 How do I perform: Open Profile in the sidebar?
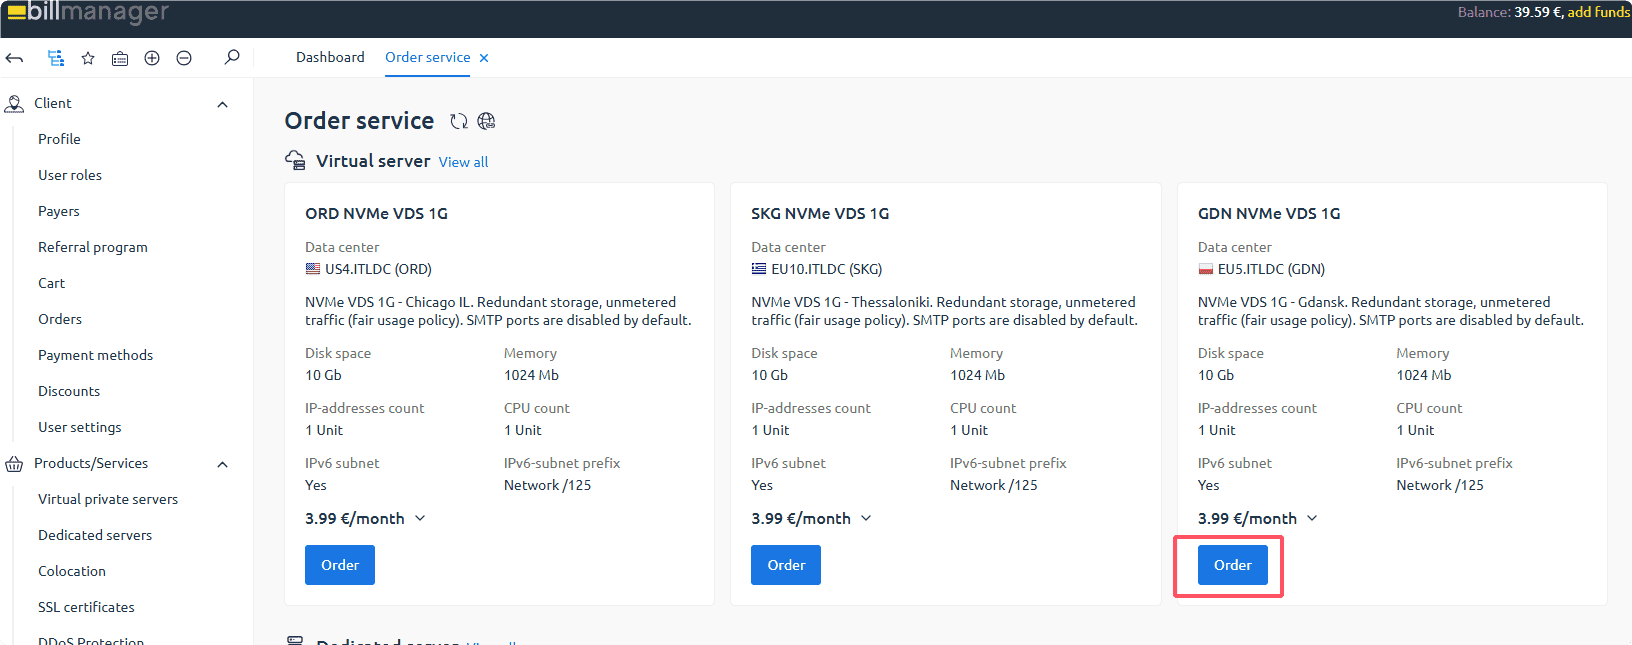[59, 139]
